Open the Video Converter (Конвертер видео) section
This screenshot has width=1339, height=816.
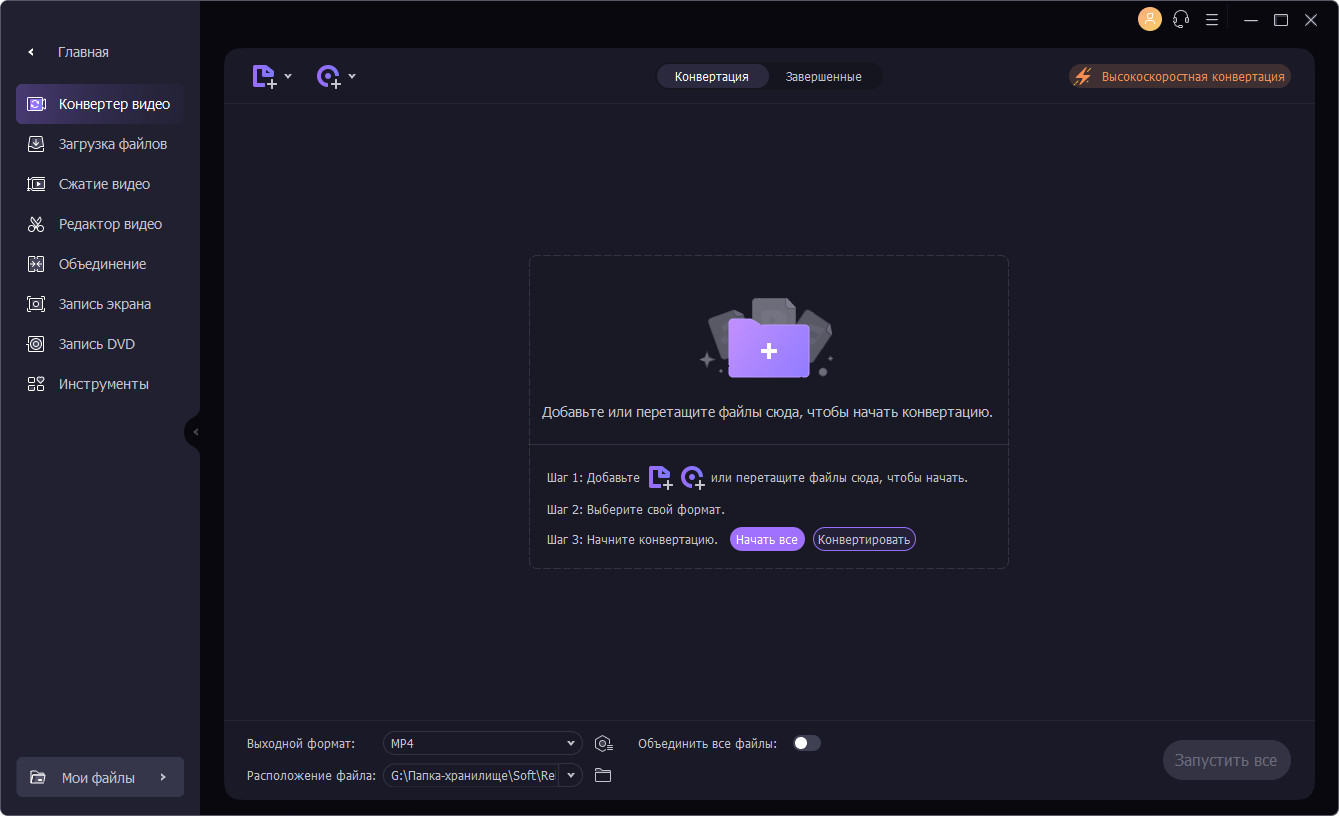(100, 104)
